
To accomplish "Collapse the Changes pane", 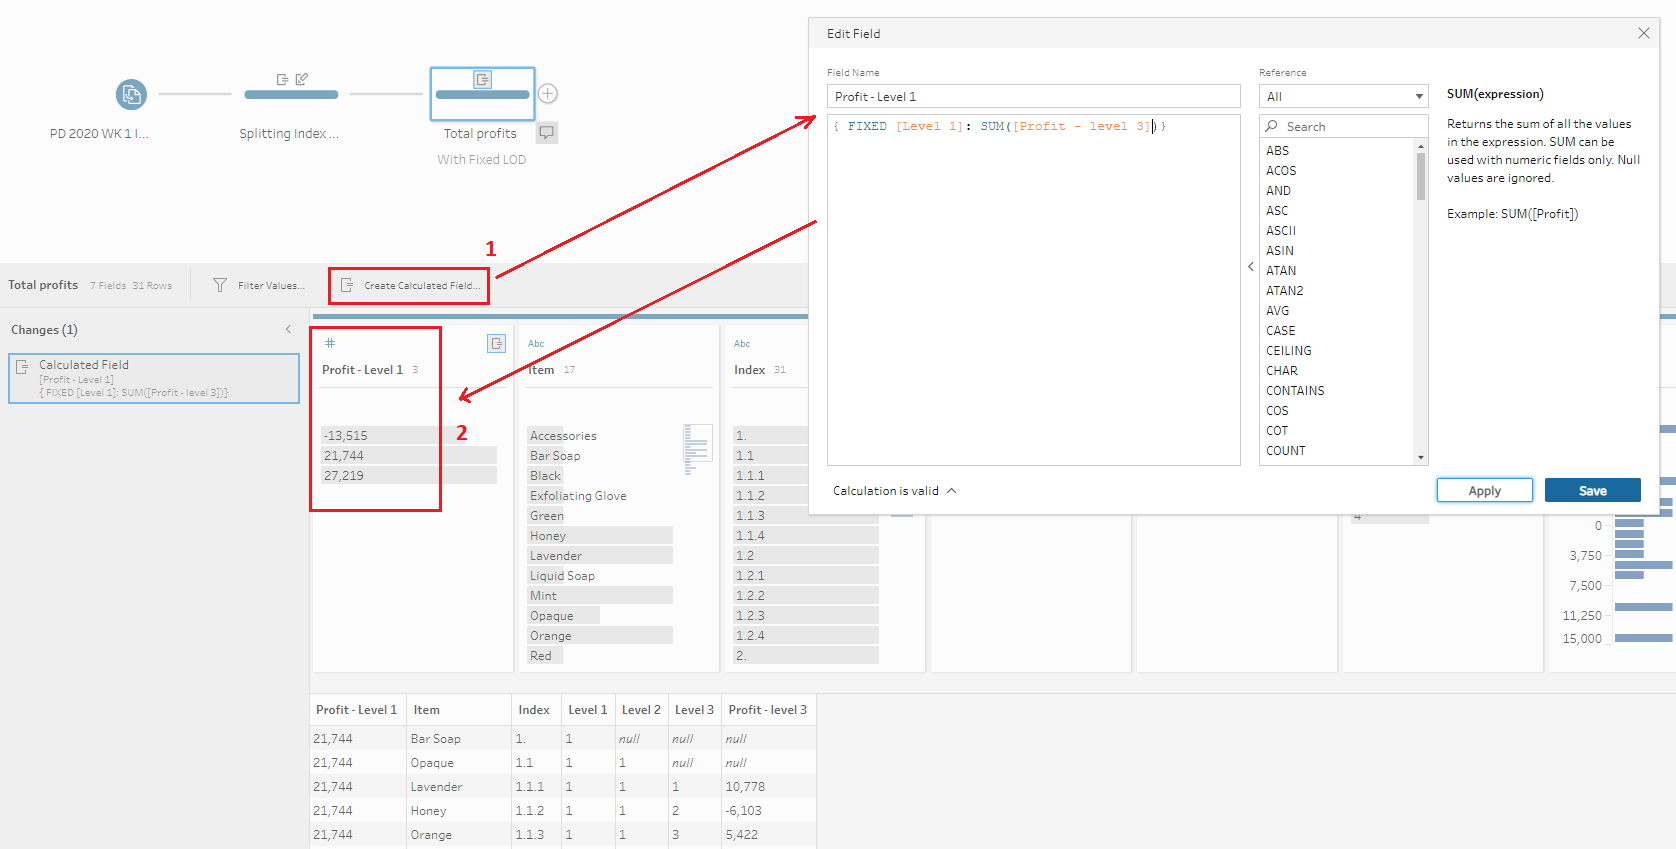I will tap(288, 329).
